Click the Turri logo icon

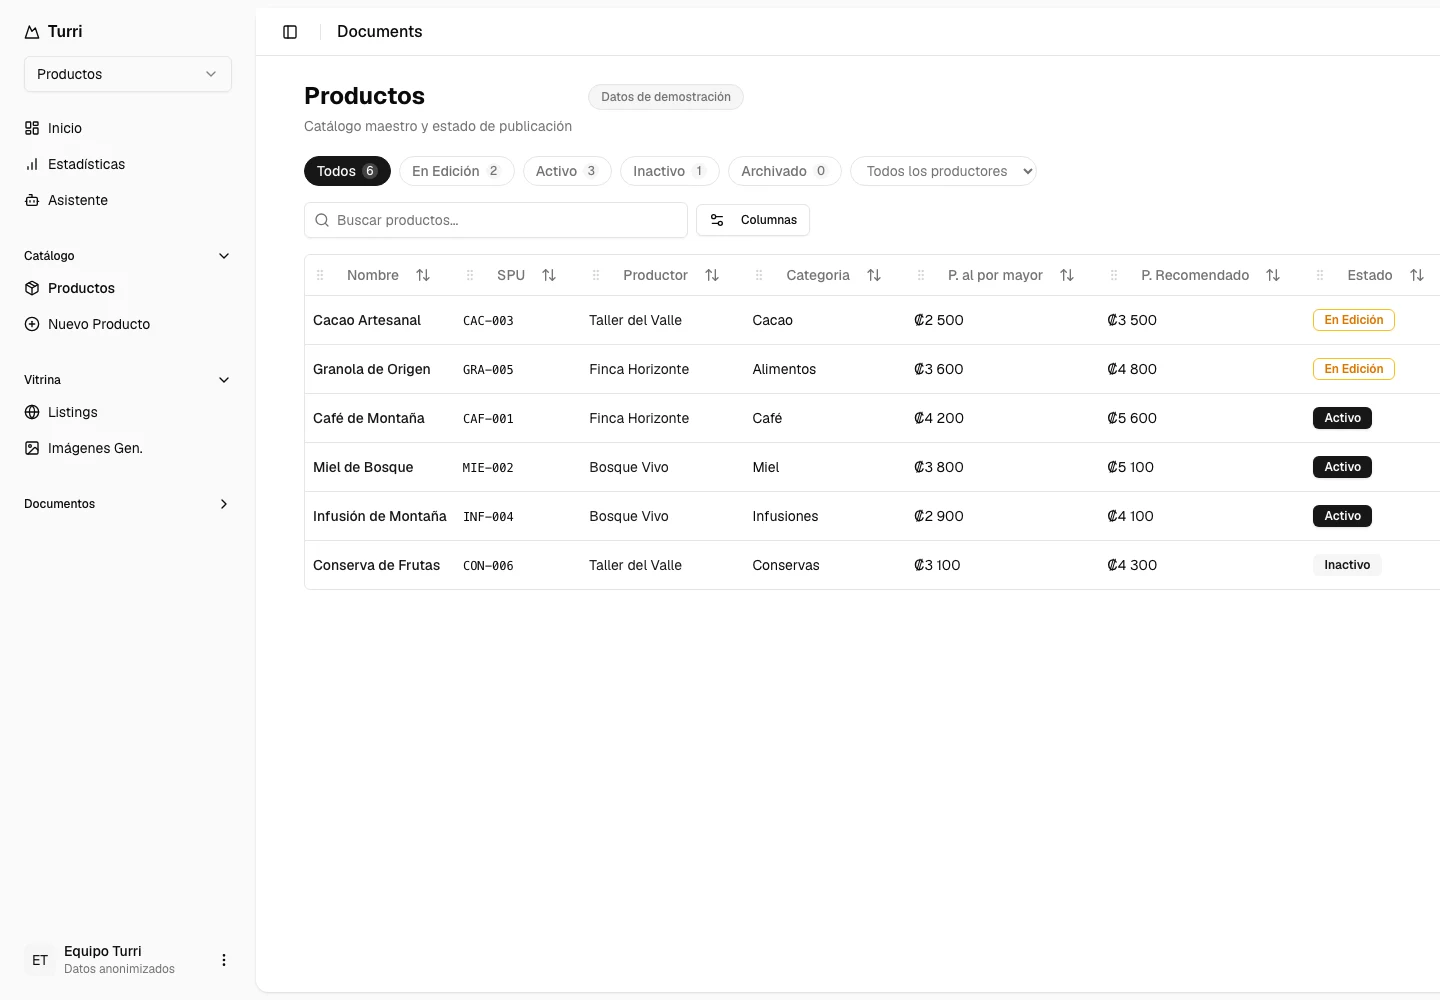[32, 32]
